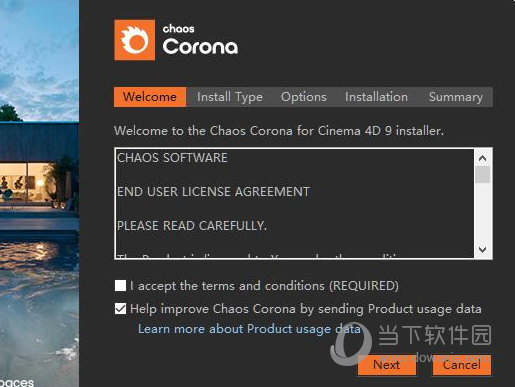Click the Next button
The height and width of the screenshot is (387, 515).
[387, 365]
